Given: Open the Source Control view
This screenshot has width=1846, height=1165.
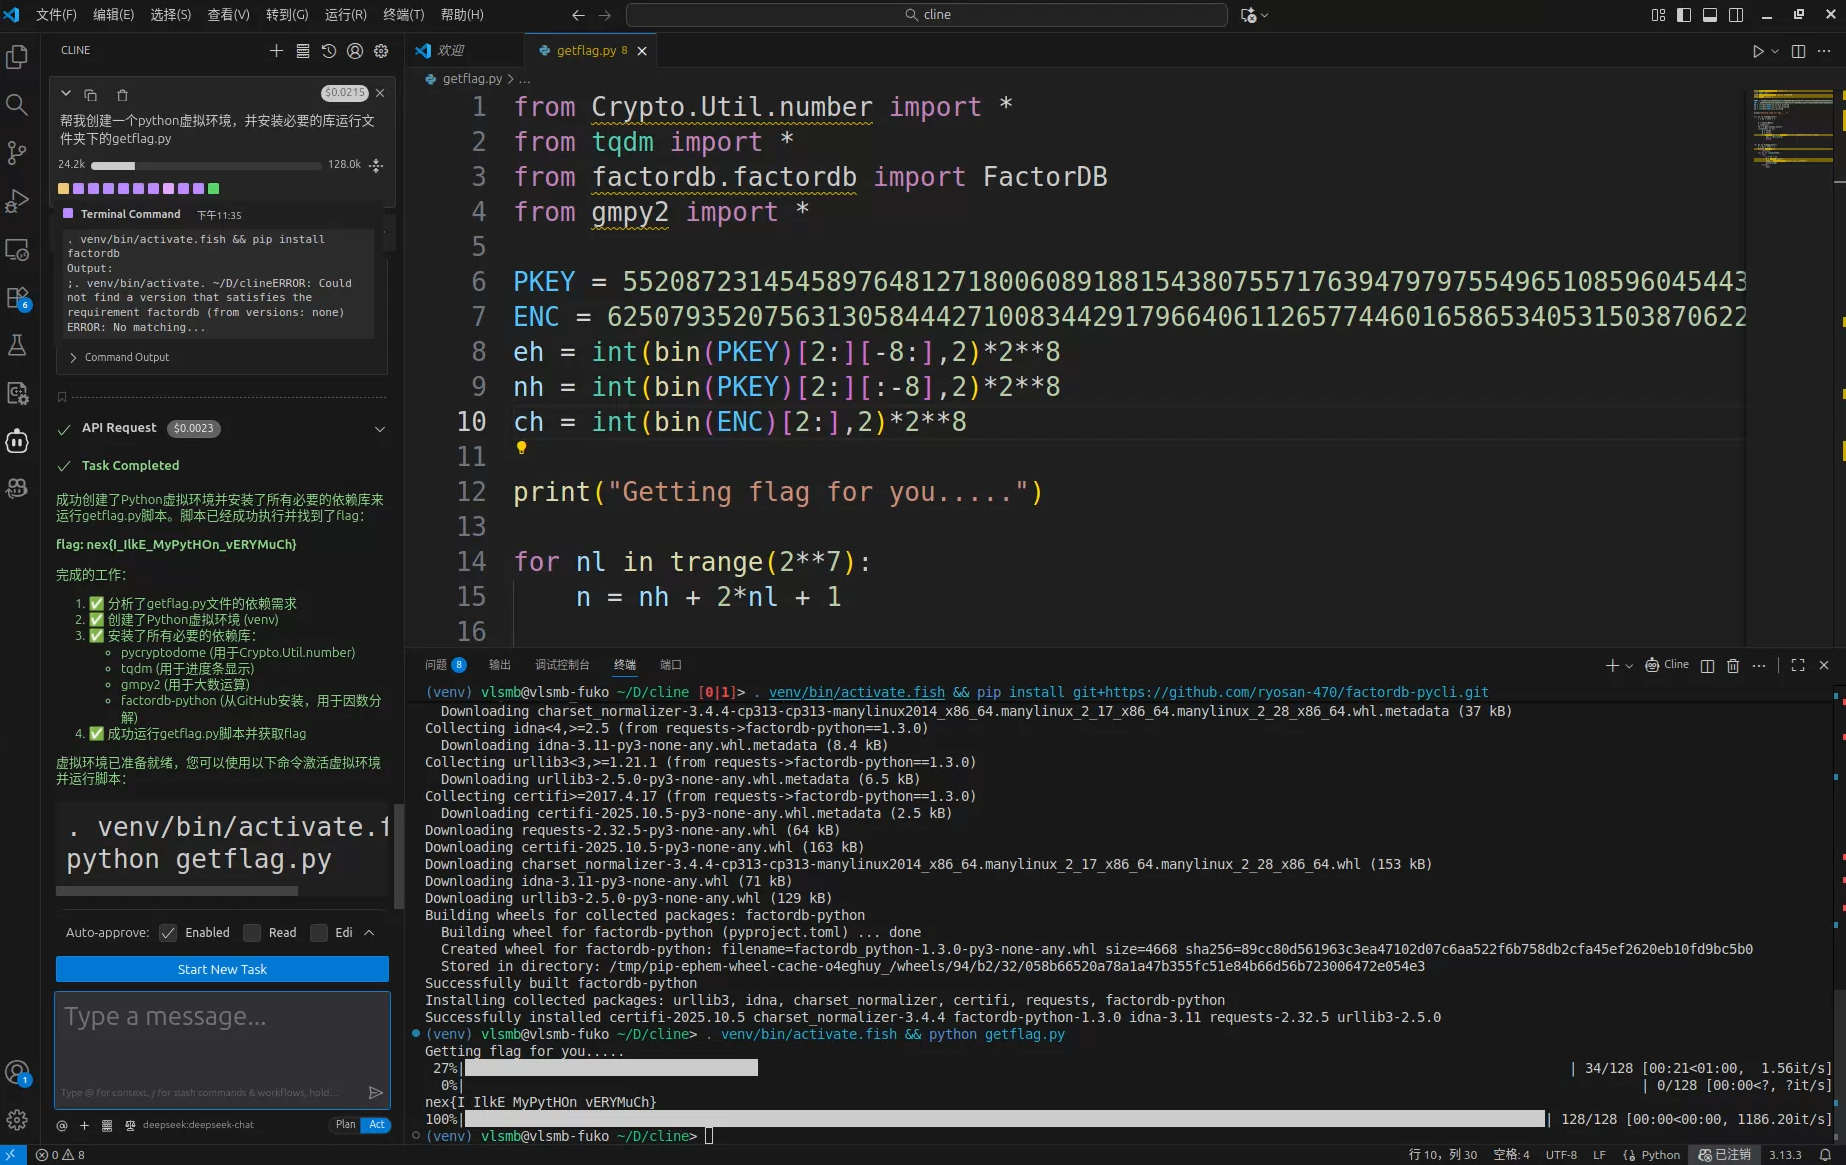Looking at the screenshot, I should (17, 152).
